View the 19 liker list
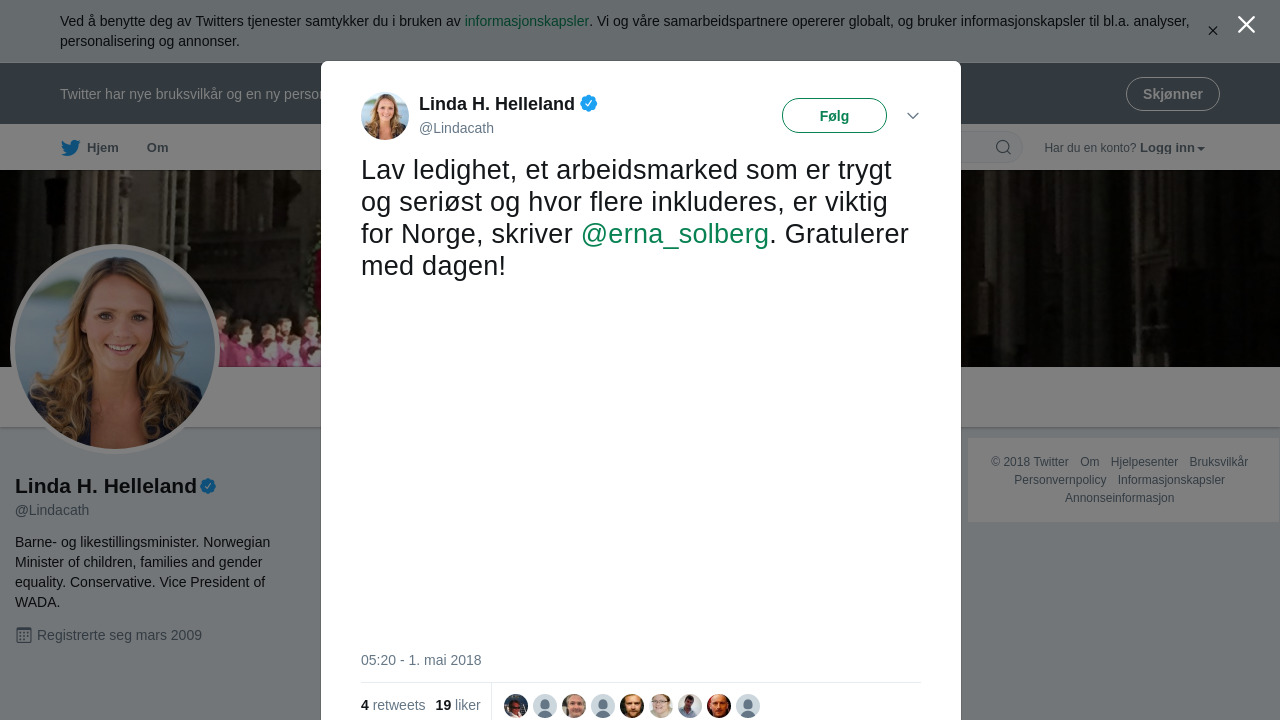 (458, 705)
